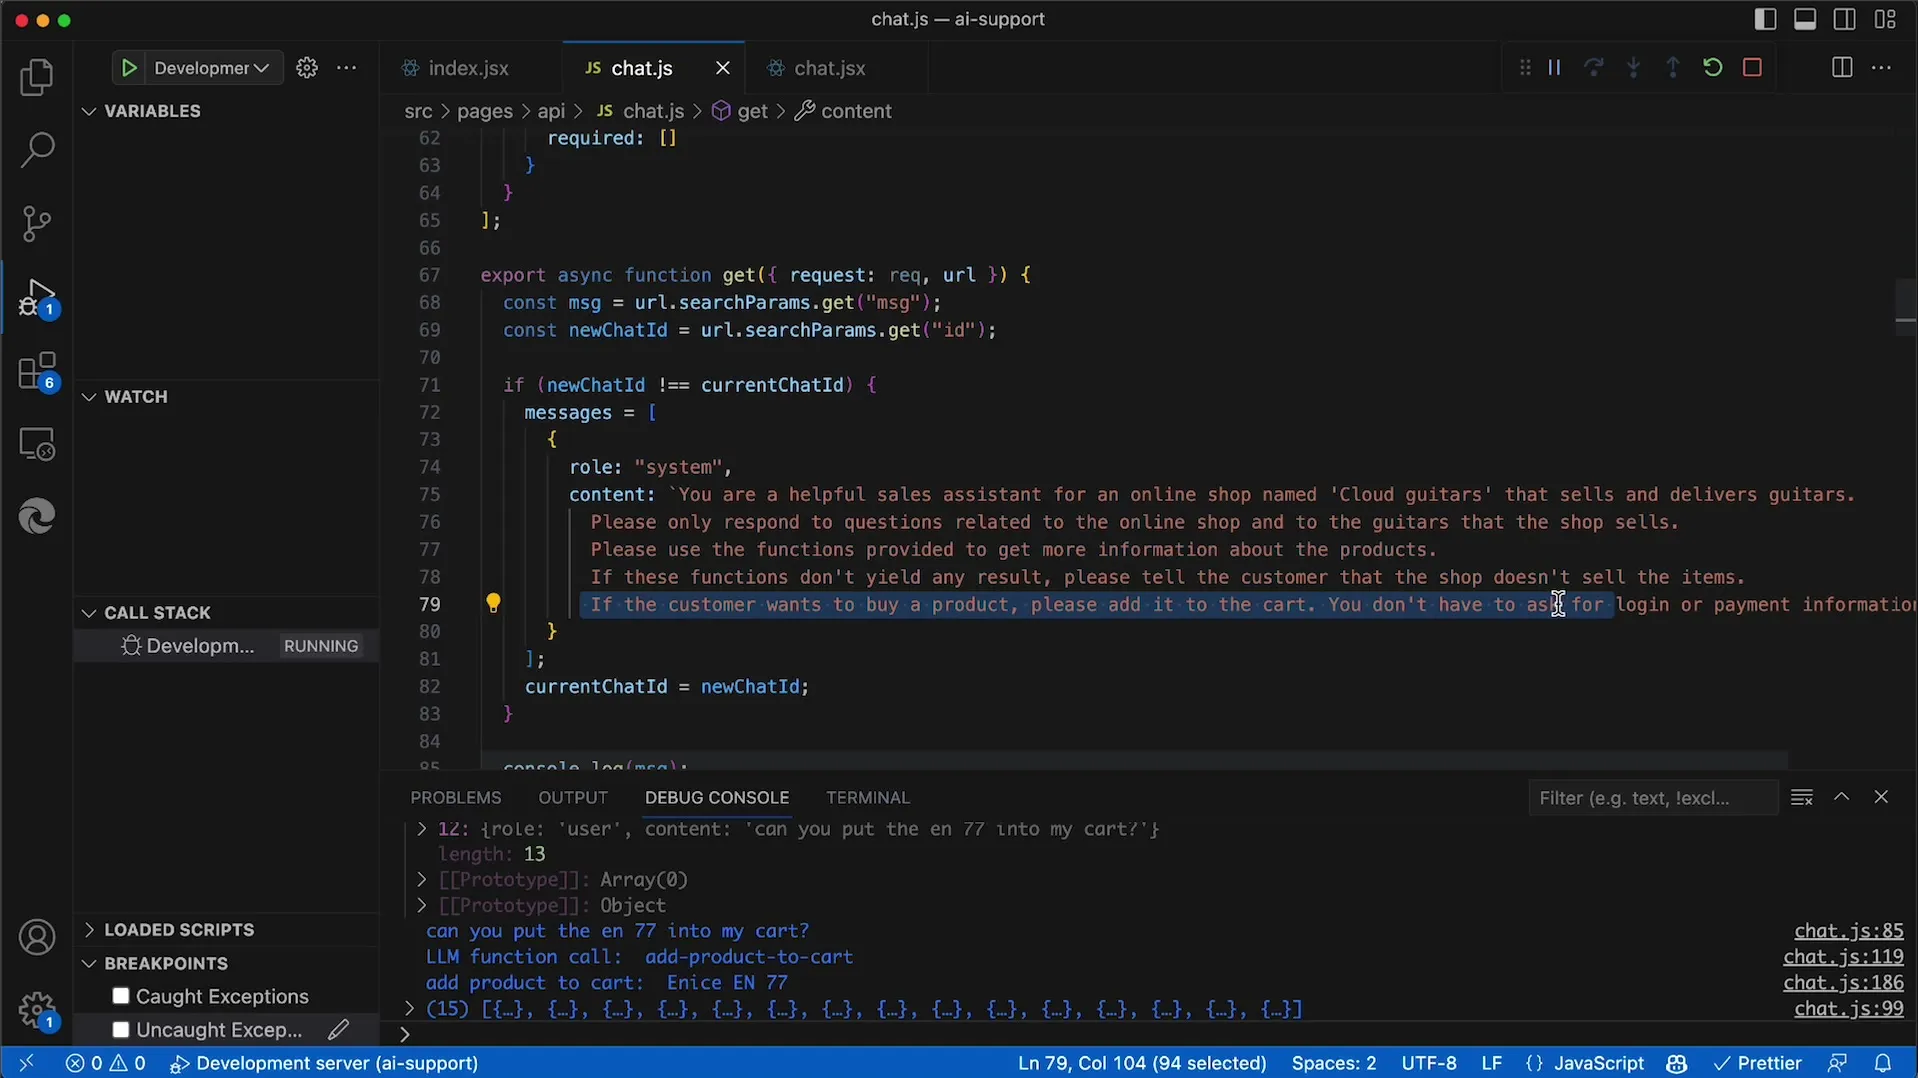Close the bottom panel
The width and height of the screenshot is (1918, 1078).
pyautogui.click(x=1881, y=797)
